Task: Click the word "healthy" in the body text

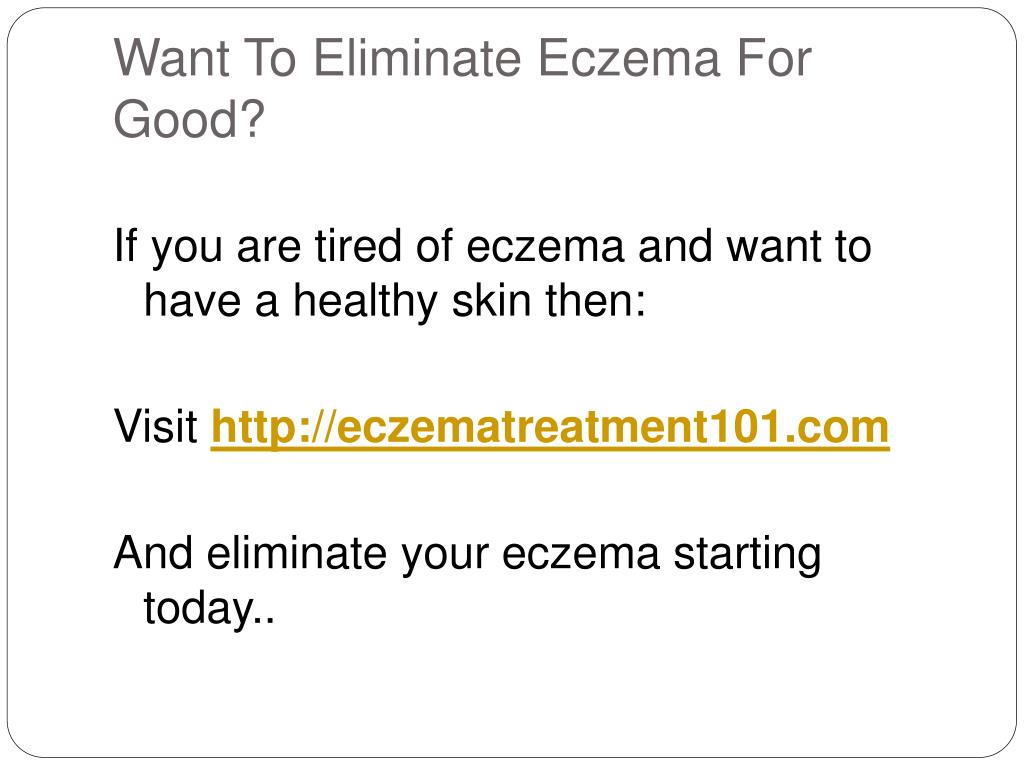Action: click(365, 302)
